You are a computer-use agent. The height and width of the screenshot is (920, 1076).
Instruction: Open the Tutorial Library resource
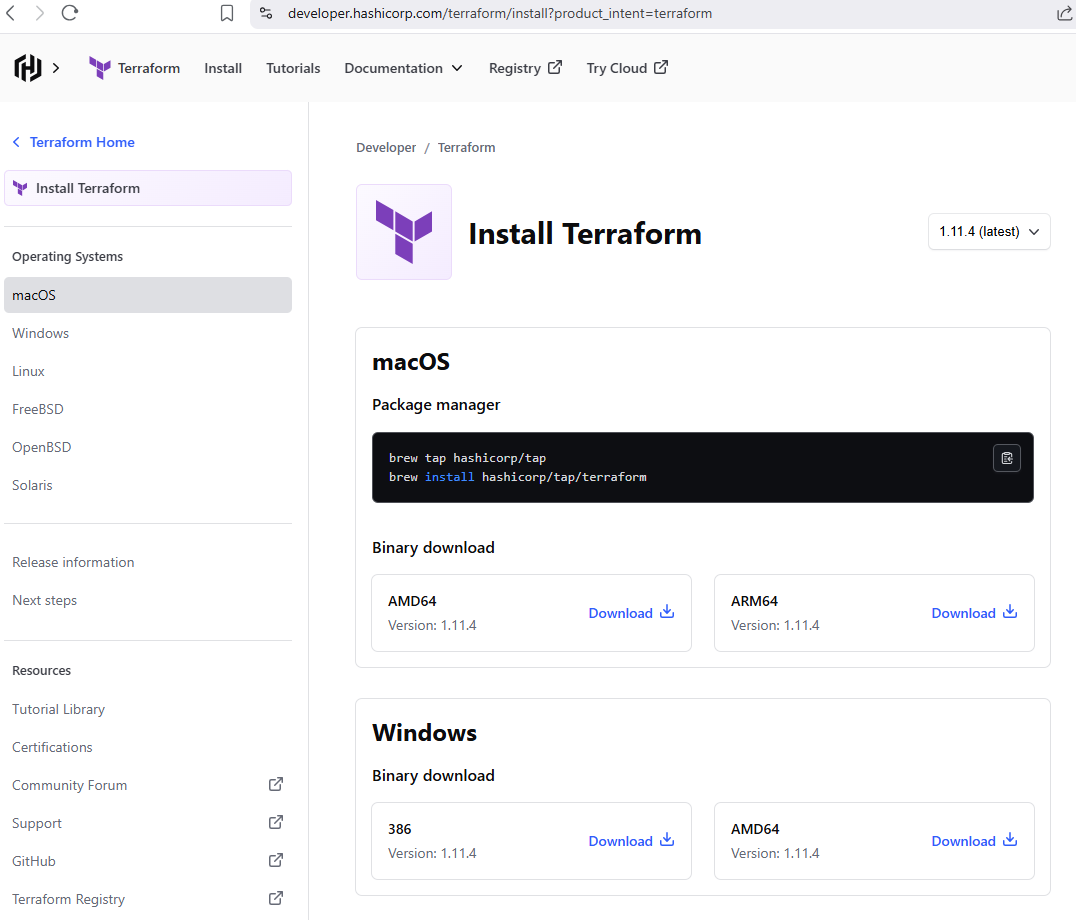point(58,709)
